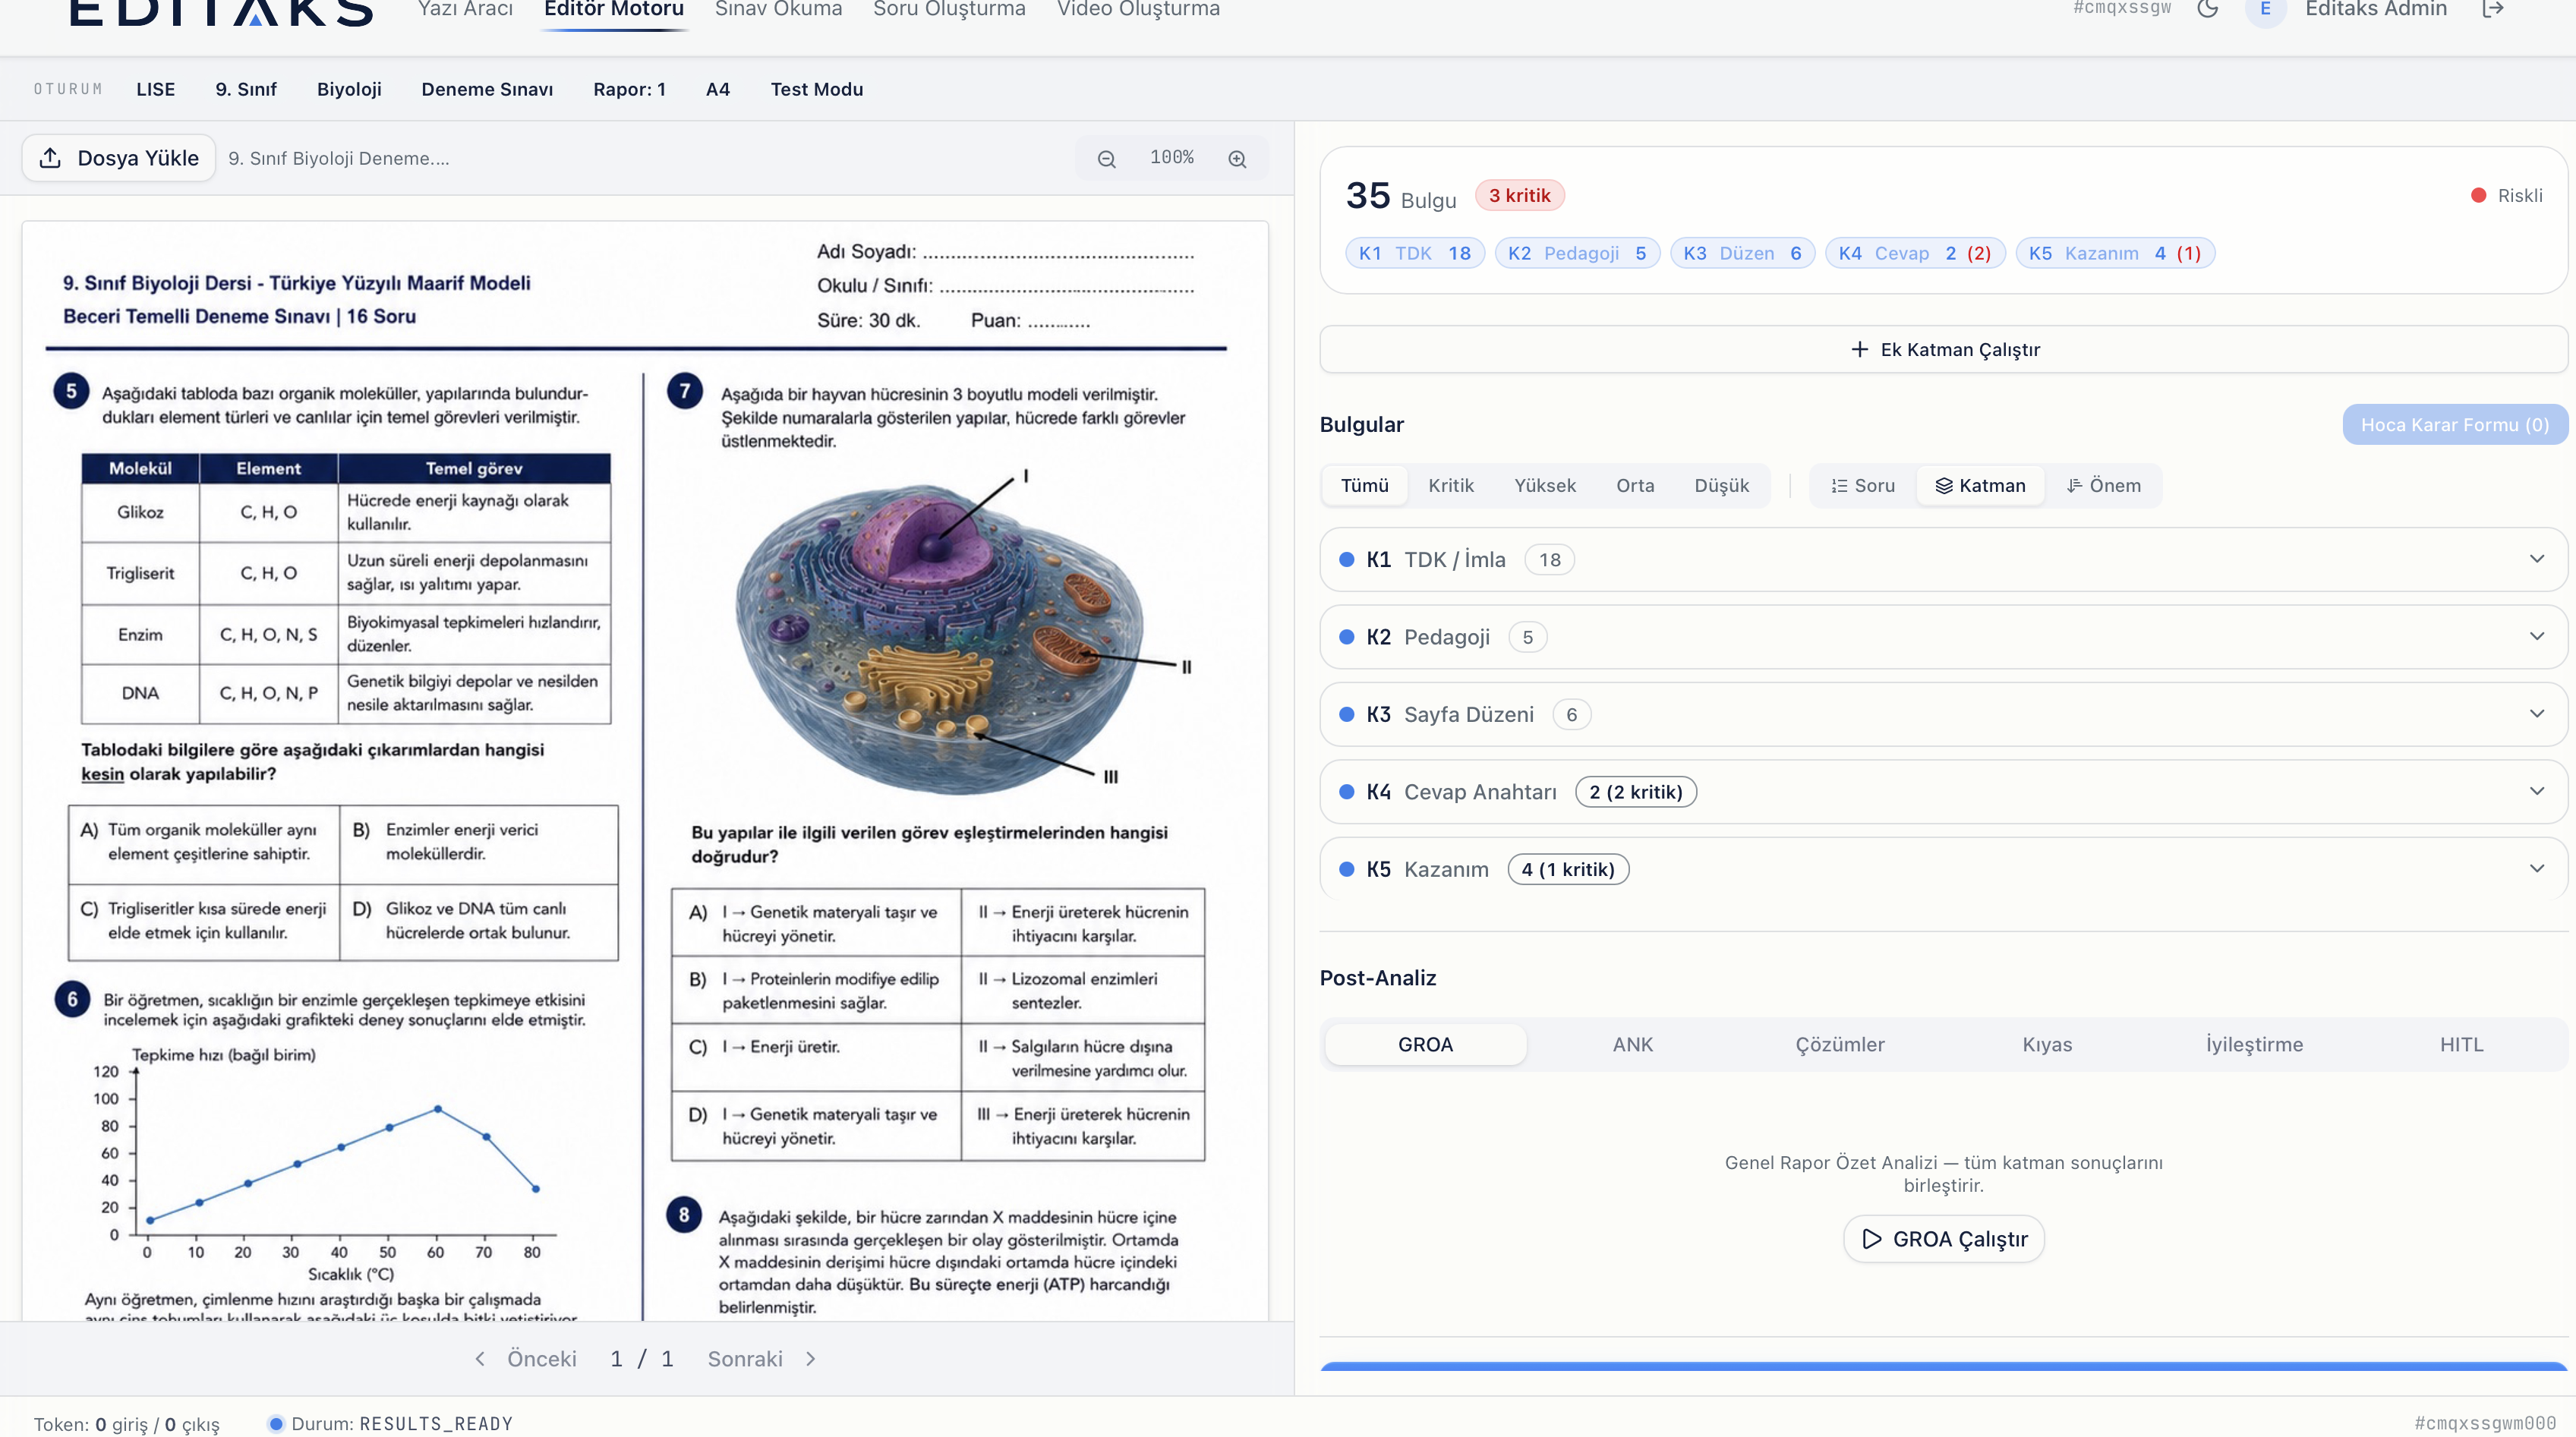Open Hoca Karar Formu button
Screen dimensions: 2576x1437
tap(2454, 424)
